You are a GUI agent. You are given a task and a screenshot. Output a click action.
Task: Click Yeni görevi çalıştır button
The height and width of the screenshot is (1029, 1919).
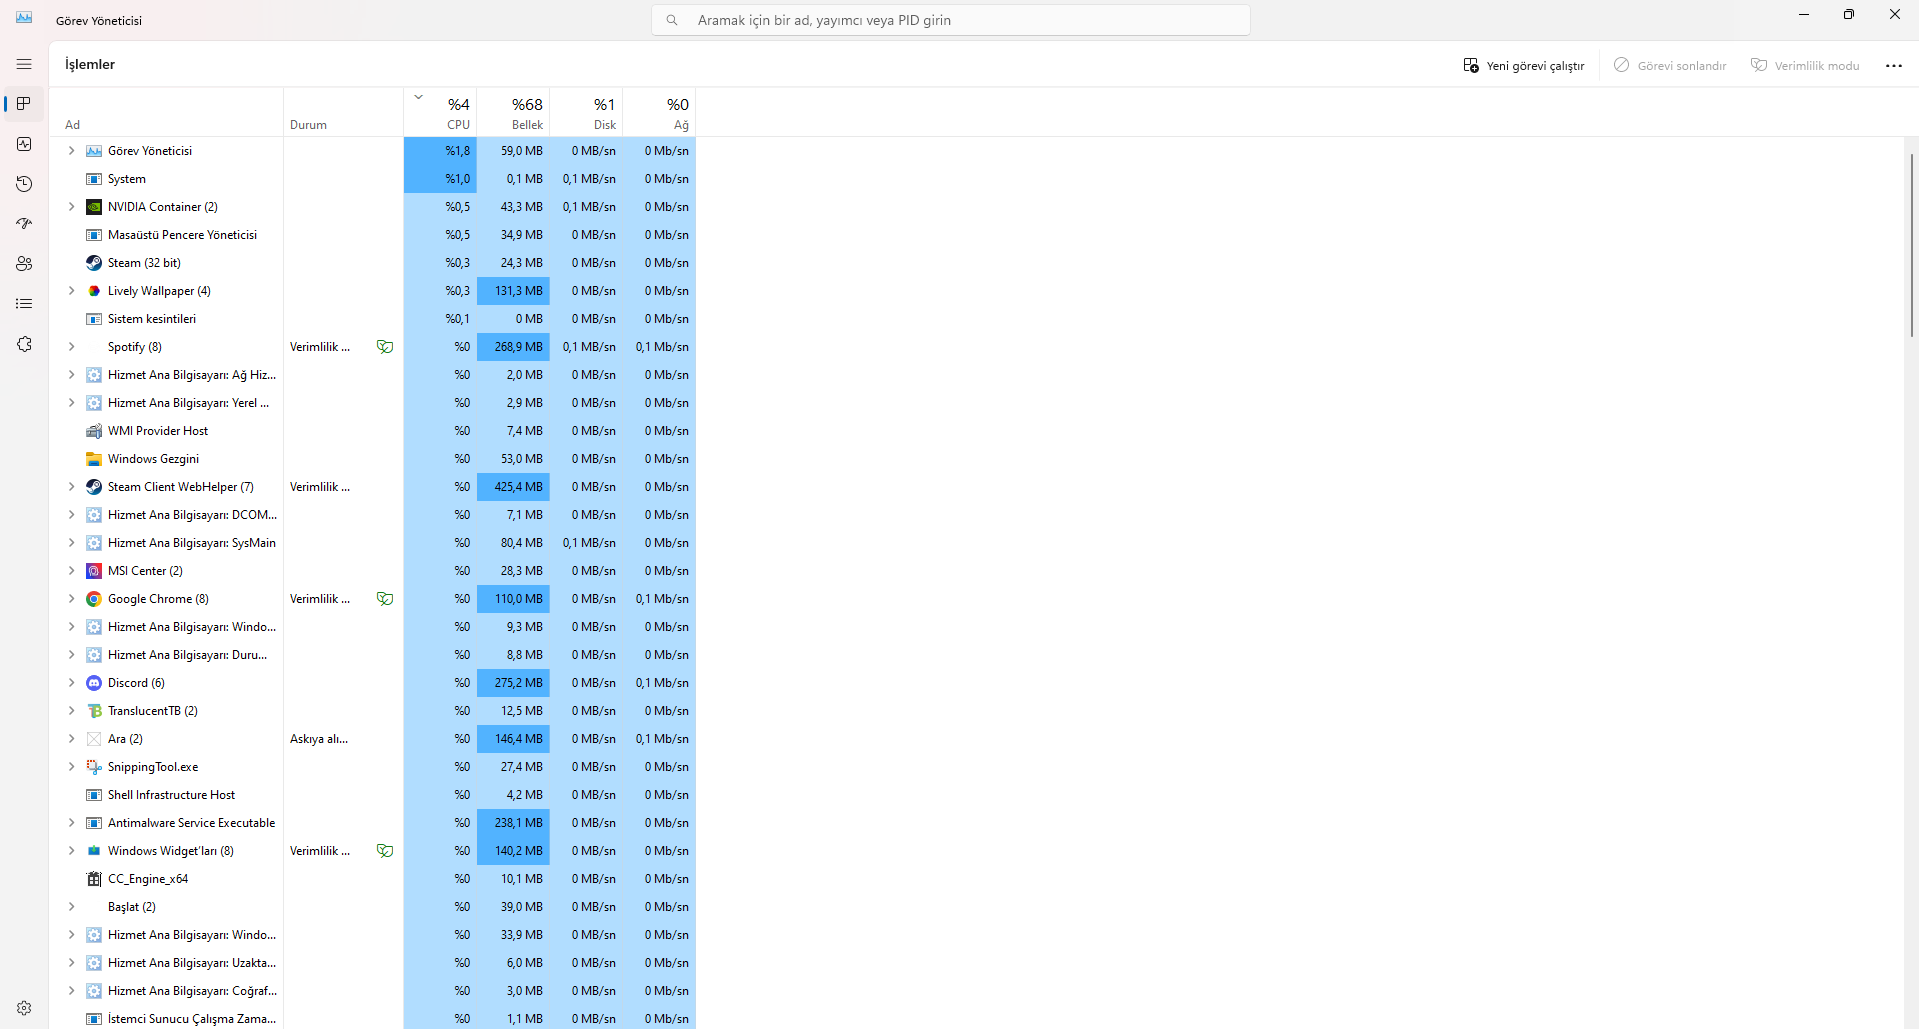point(1524,65)
